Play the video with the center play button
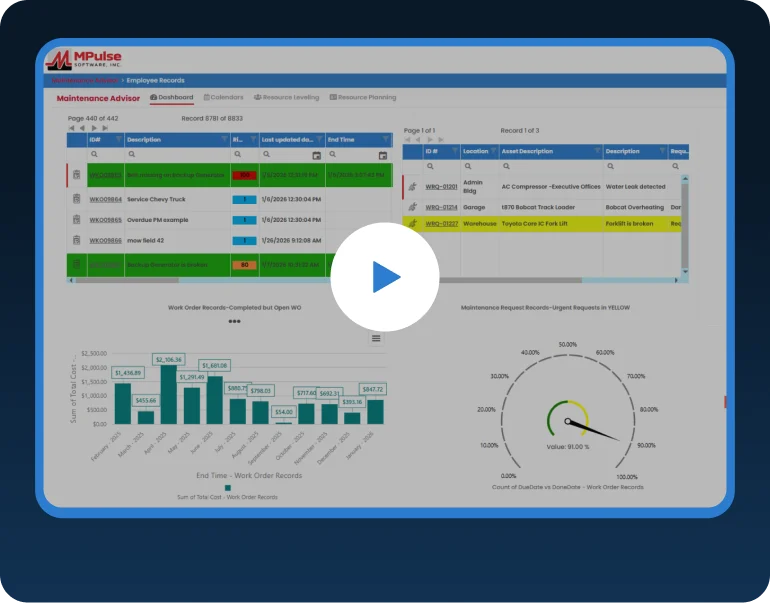This screenshot has height=603, width=770. coord(385,277)
